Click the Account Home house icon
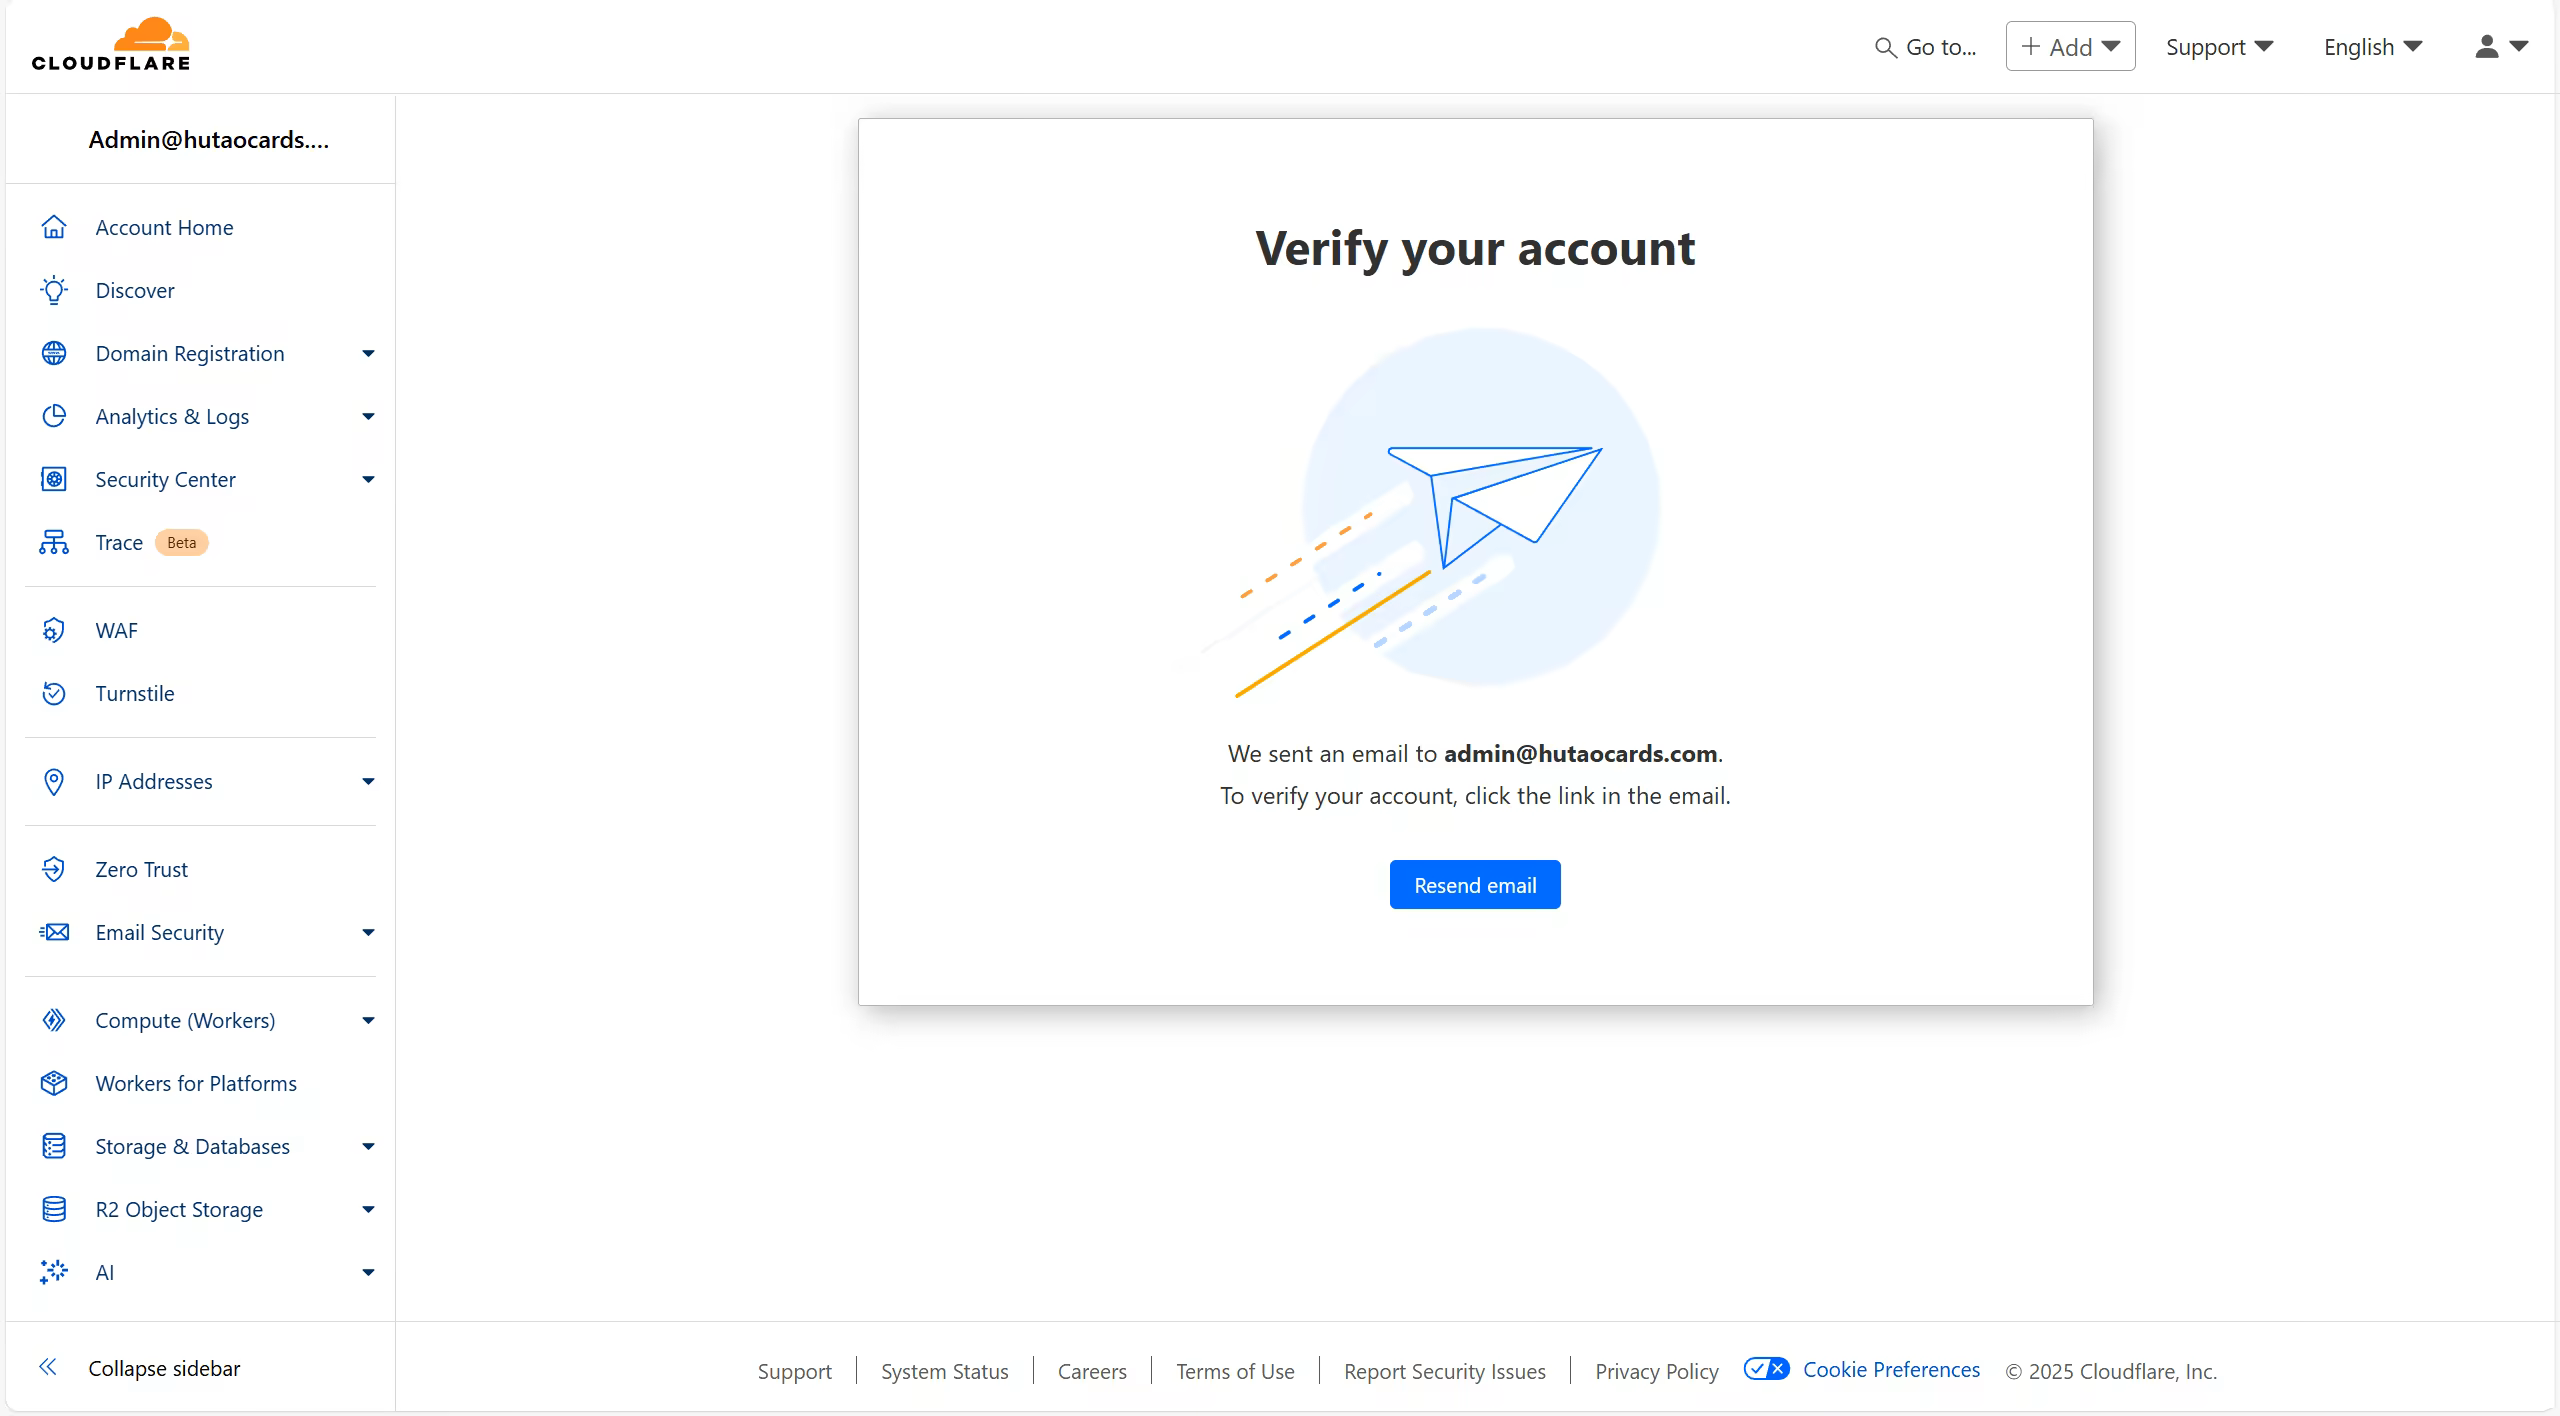Screen dimensions: 2560x1416 pos(54,228)
